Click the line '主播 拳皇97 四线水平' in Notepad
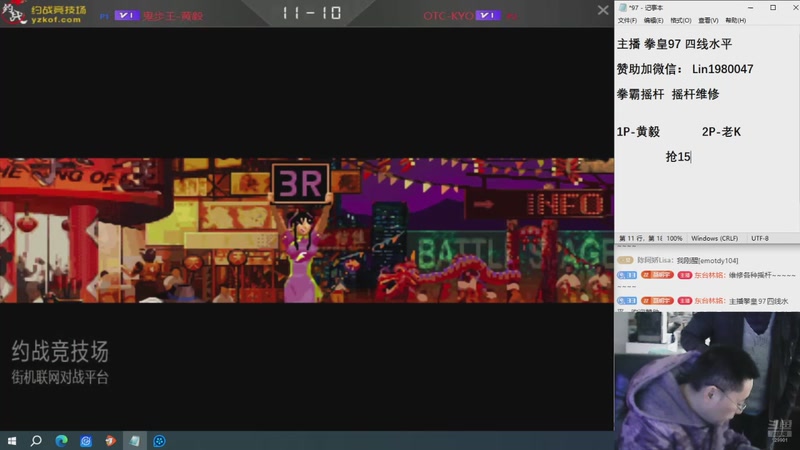The image size is (800, 450). (674, 44)
